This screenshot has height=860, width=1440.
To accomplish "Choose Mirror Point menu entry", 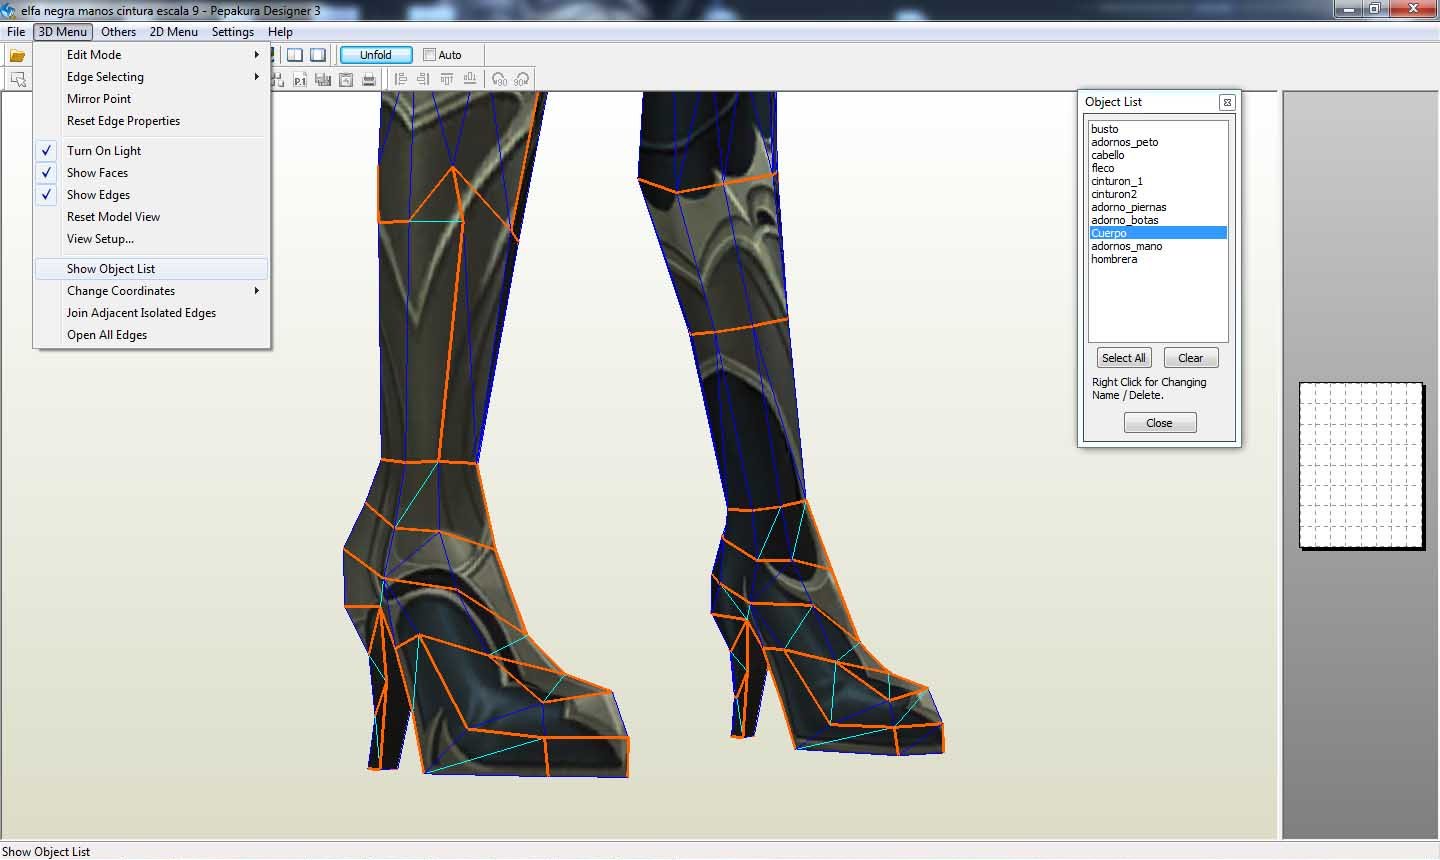I will pos(151,99).
